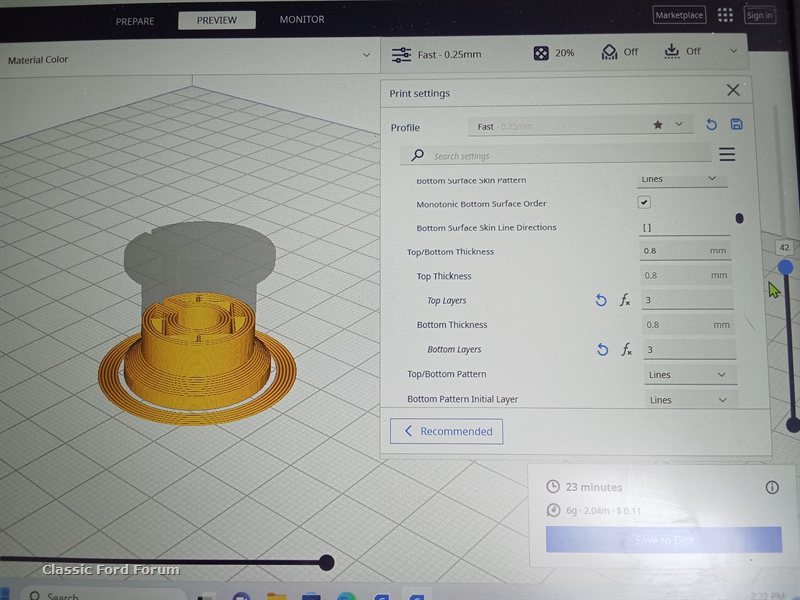Click the layer slider top handle

[786, 267]
